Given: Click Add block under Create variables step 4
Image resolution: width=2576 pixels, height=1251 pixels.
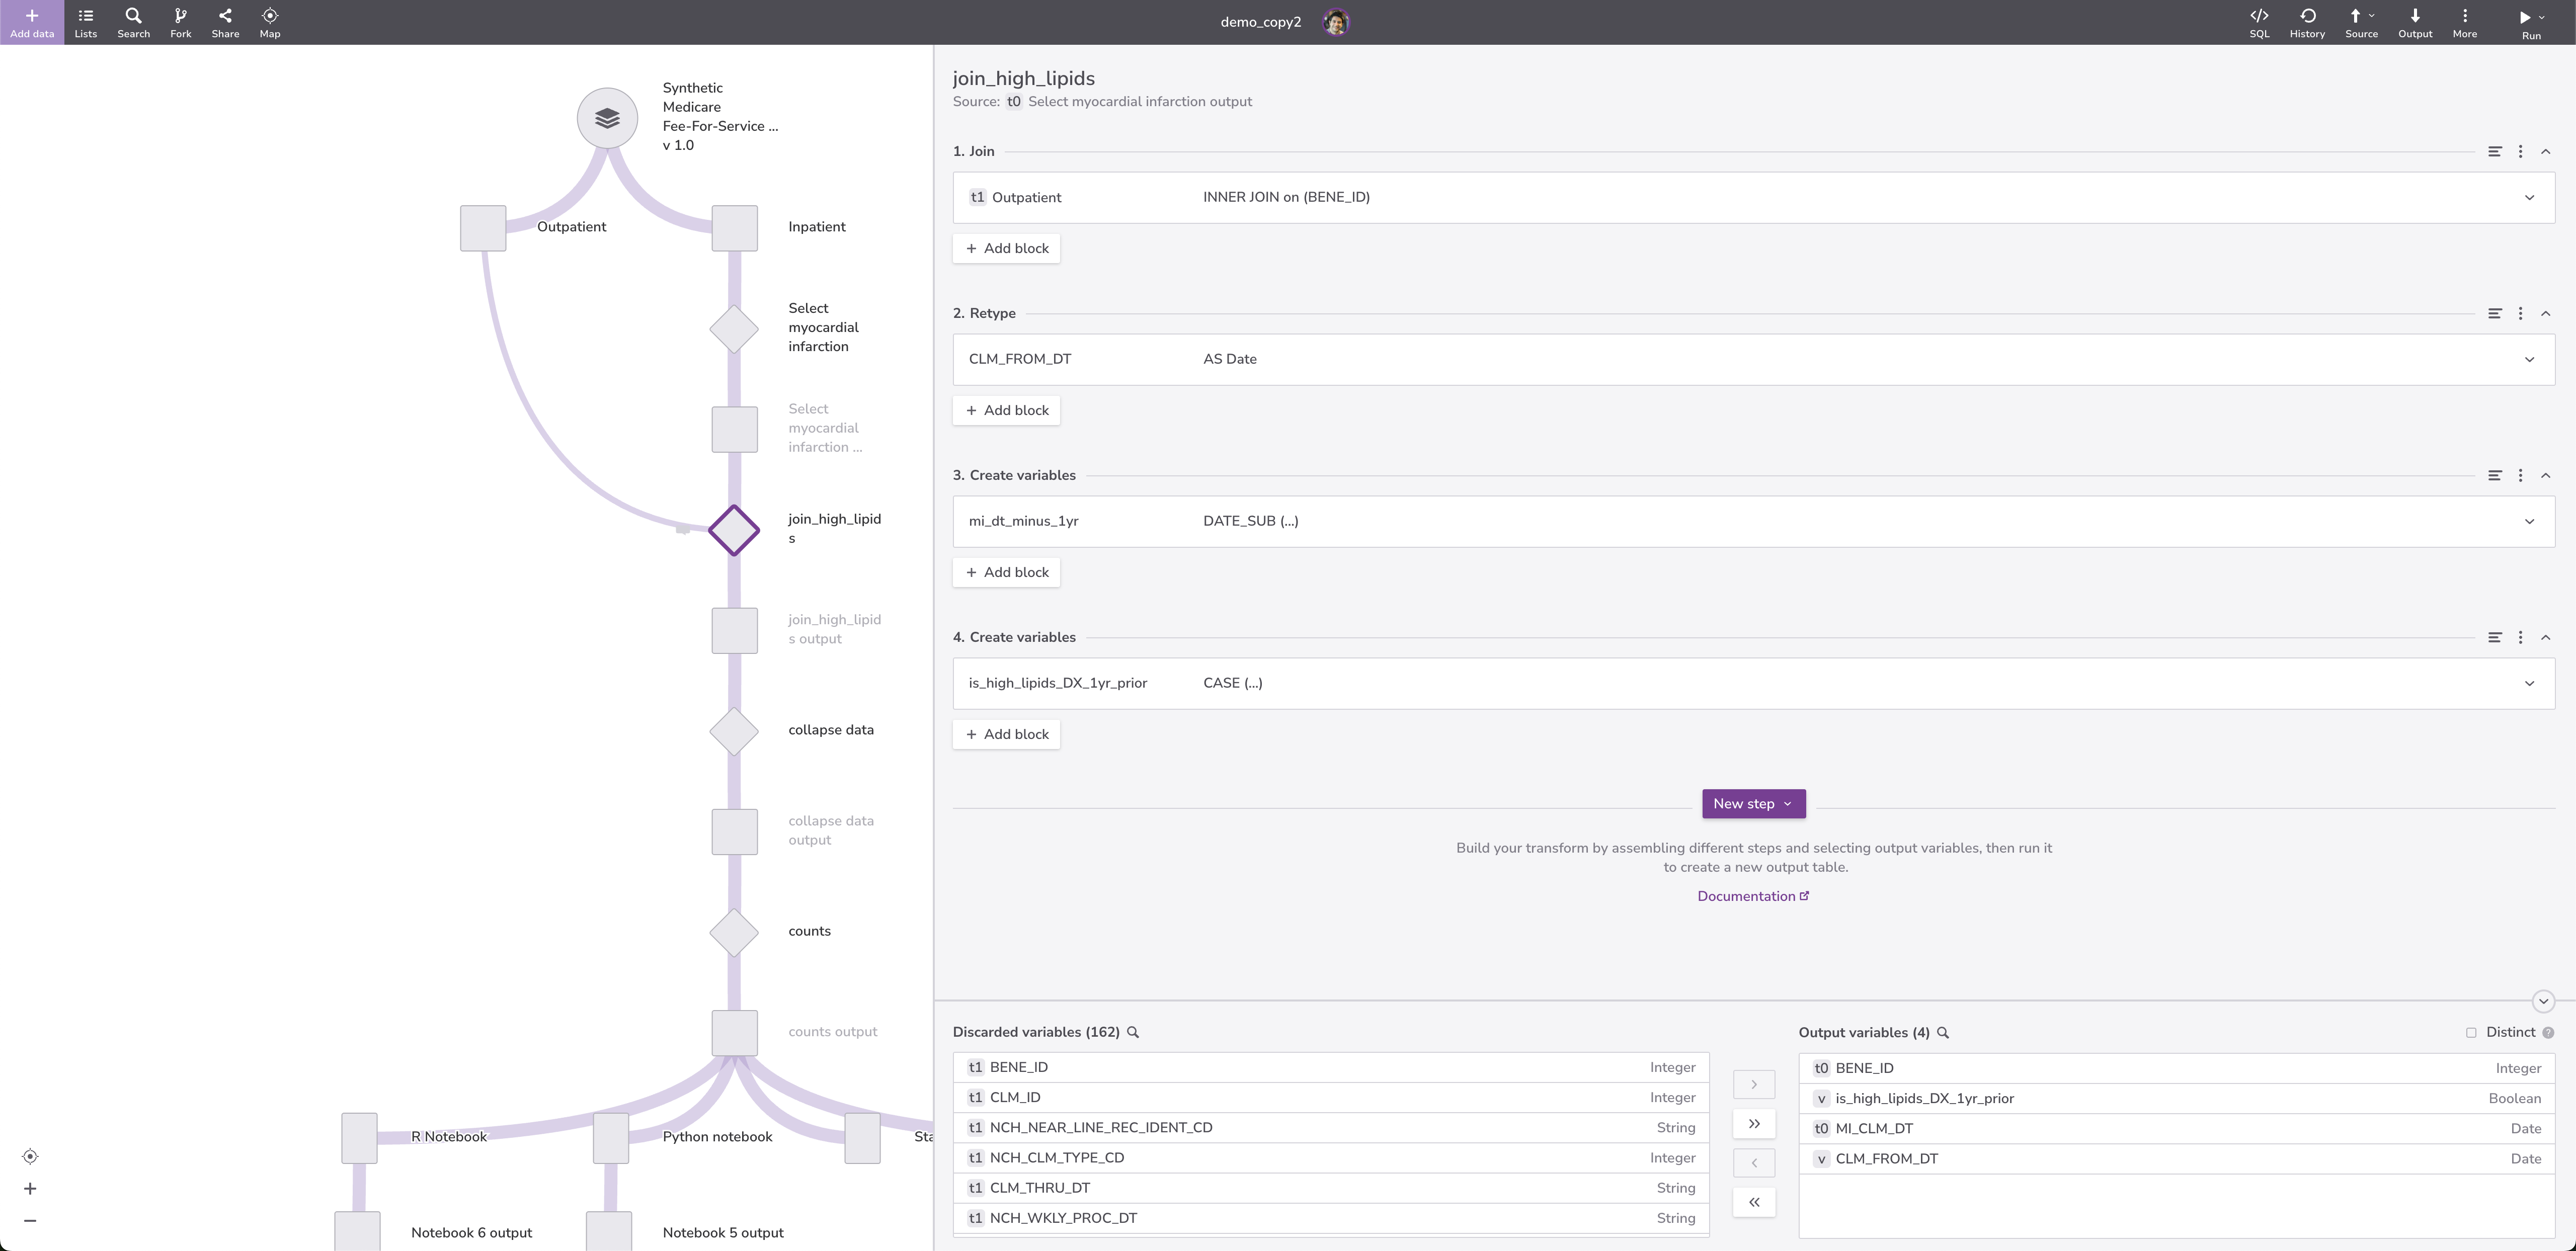Looking at the screenshot, I should click(x=1006, y=734).
